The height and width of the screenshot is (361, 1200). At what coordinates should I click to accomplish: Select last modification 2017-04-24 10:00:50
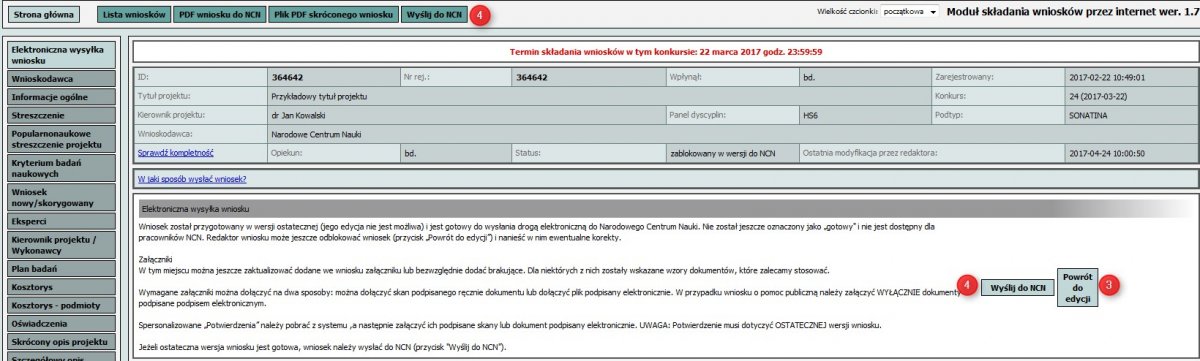(x=1107, y=153)
